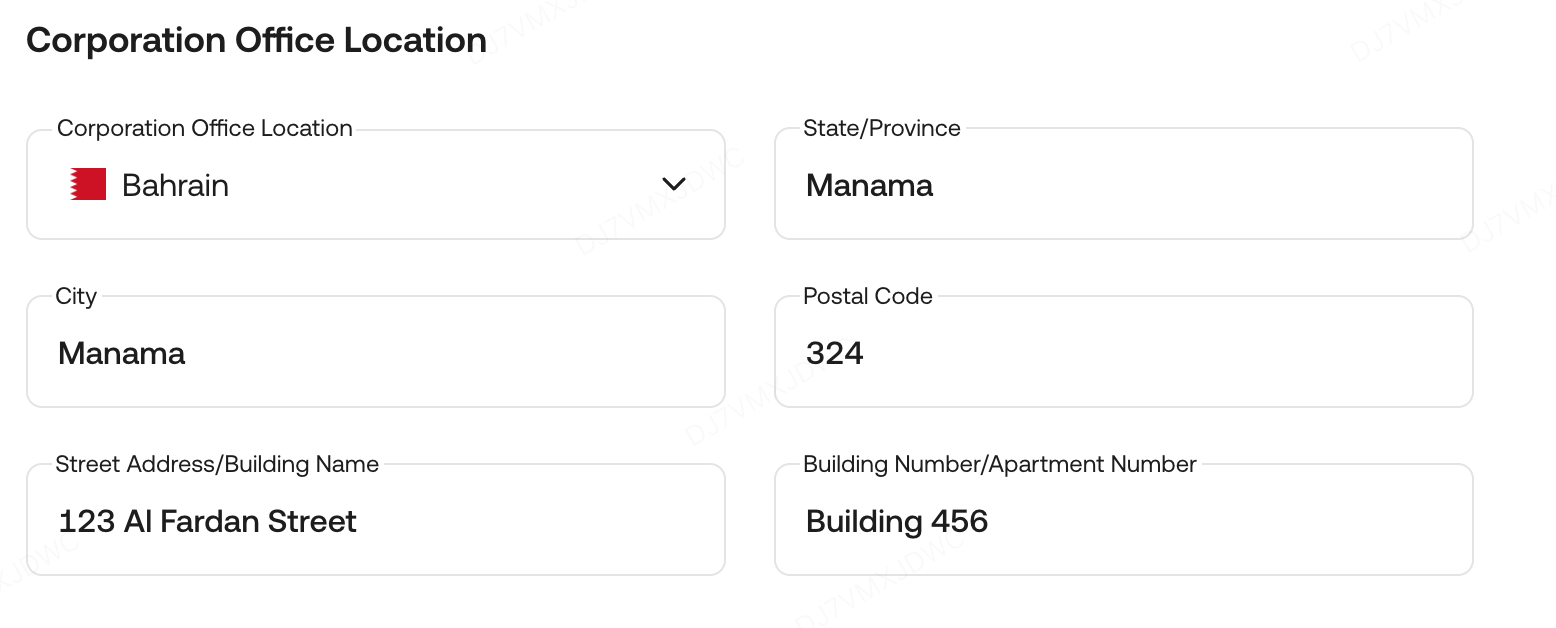This screenshot has width=1556, height=628.
Task: Place cursor on postal code value 324
Action: click(834, 353)
